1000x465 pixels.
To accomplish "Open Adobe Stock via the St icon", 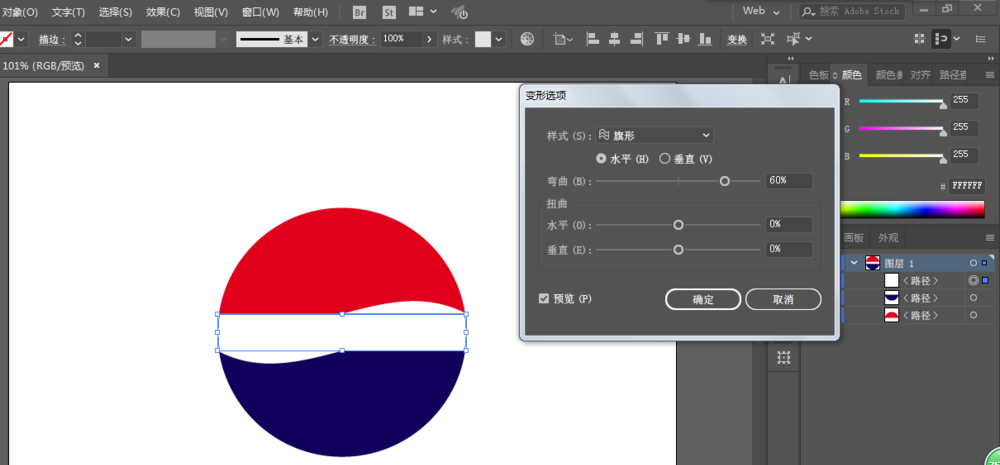I will 389,12.
